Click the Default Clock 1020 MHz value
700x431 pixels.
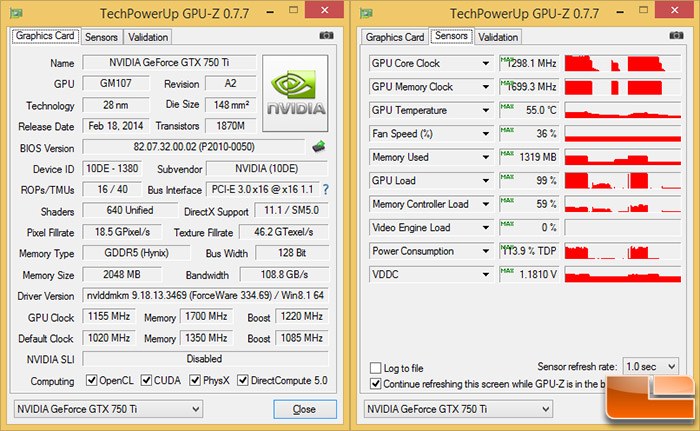pyautogui.click(x=108, y=338)
